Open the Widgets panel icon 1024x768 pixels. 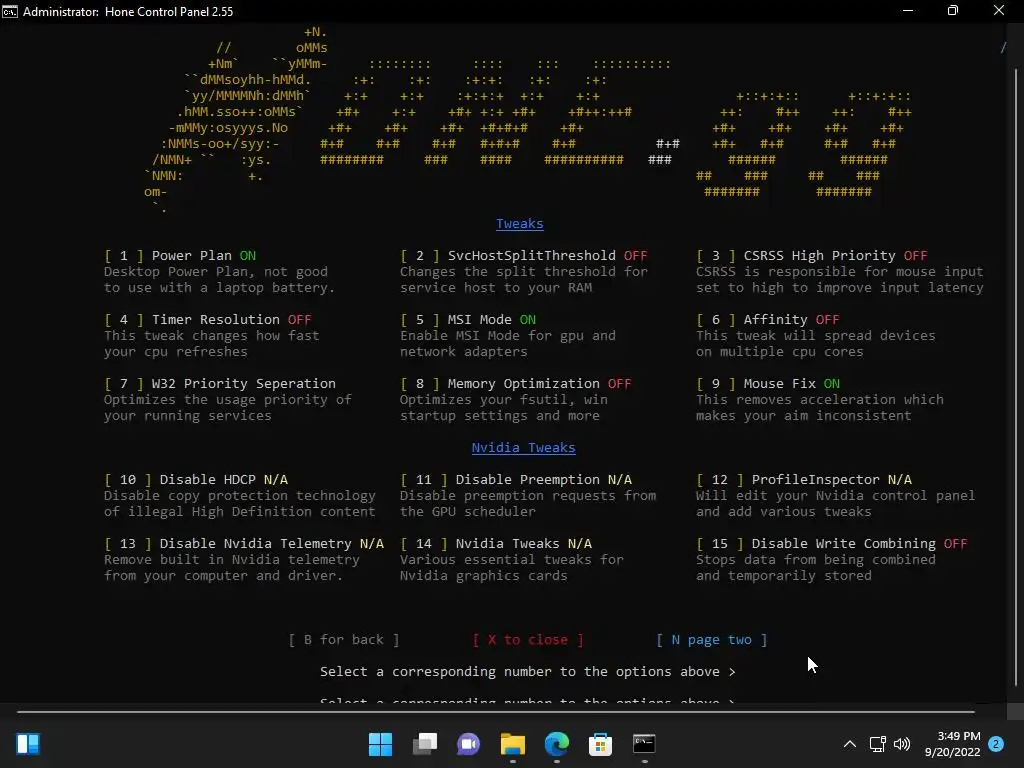click(28, 744)
